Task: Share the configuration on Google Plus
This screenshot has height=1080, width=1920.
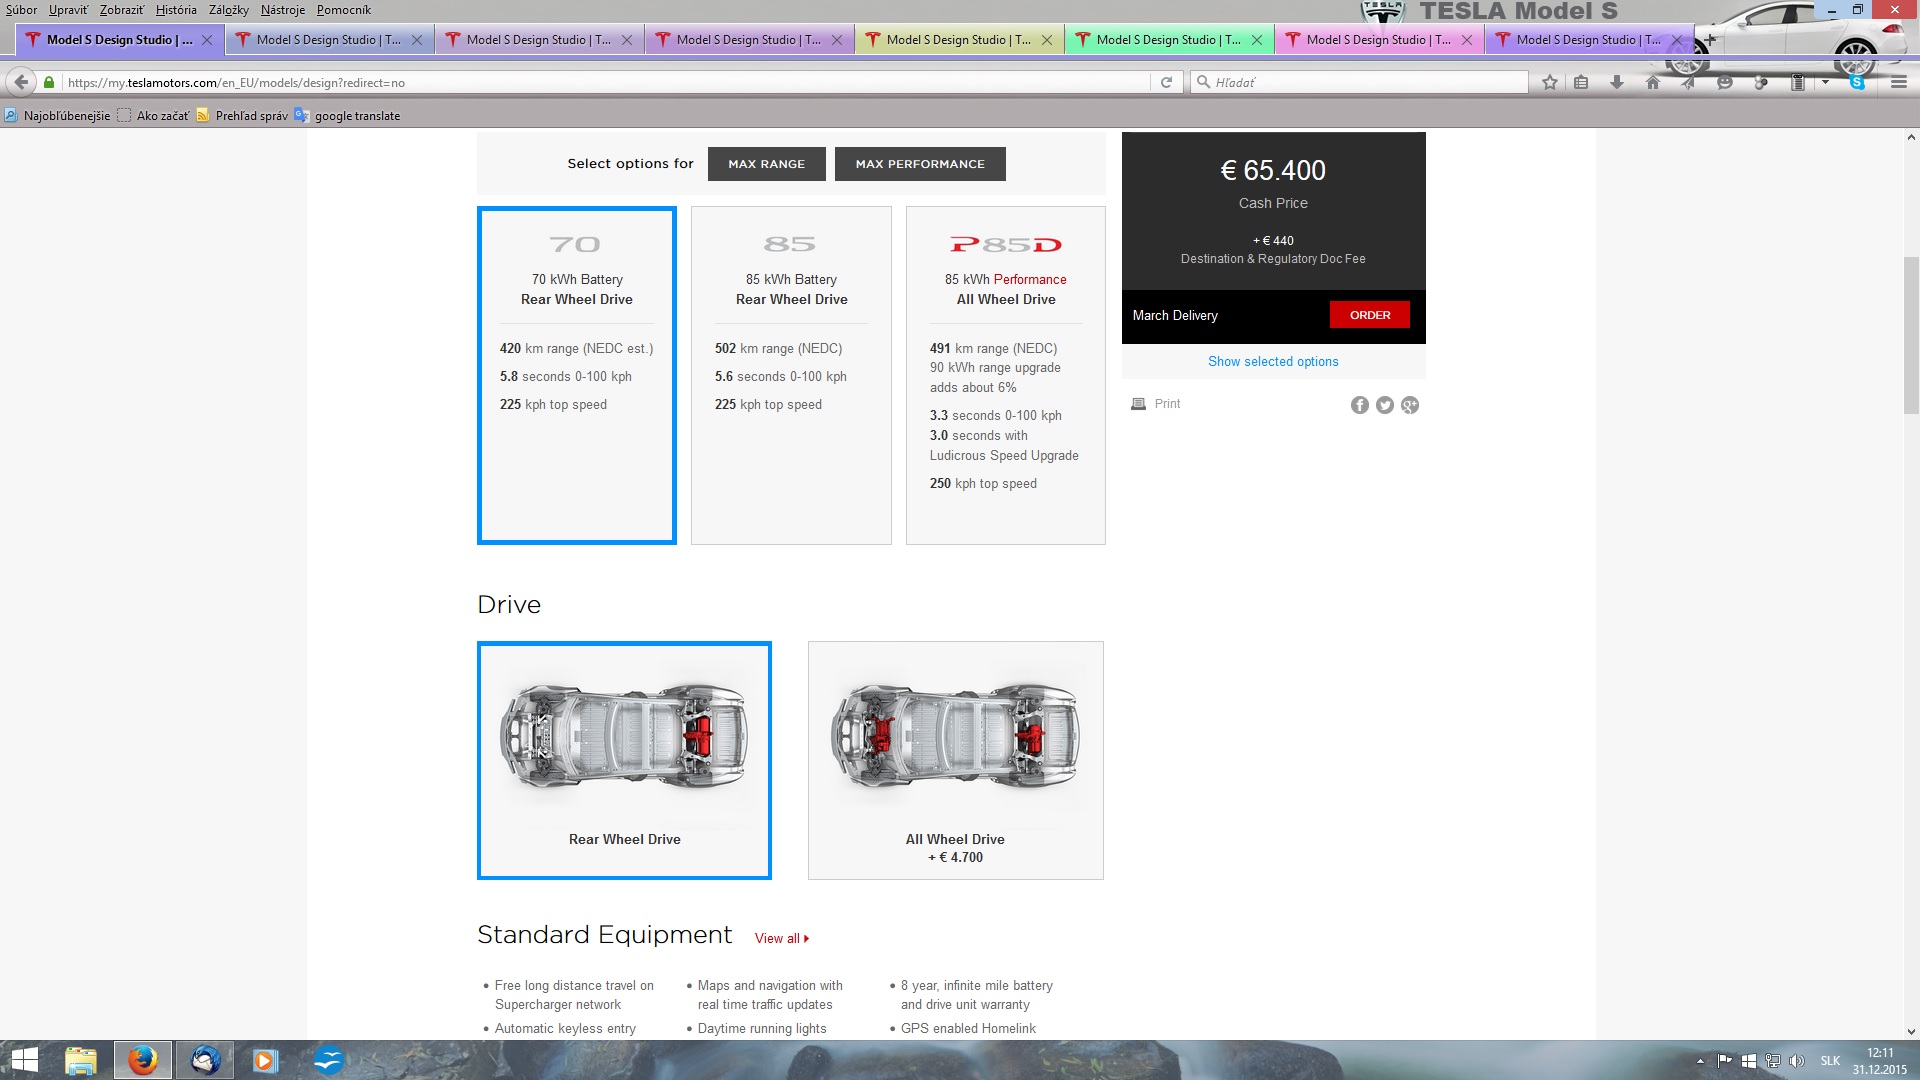Action: coord(1410,405)
